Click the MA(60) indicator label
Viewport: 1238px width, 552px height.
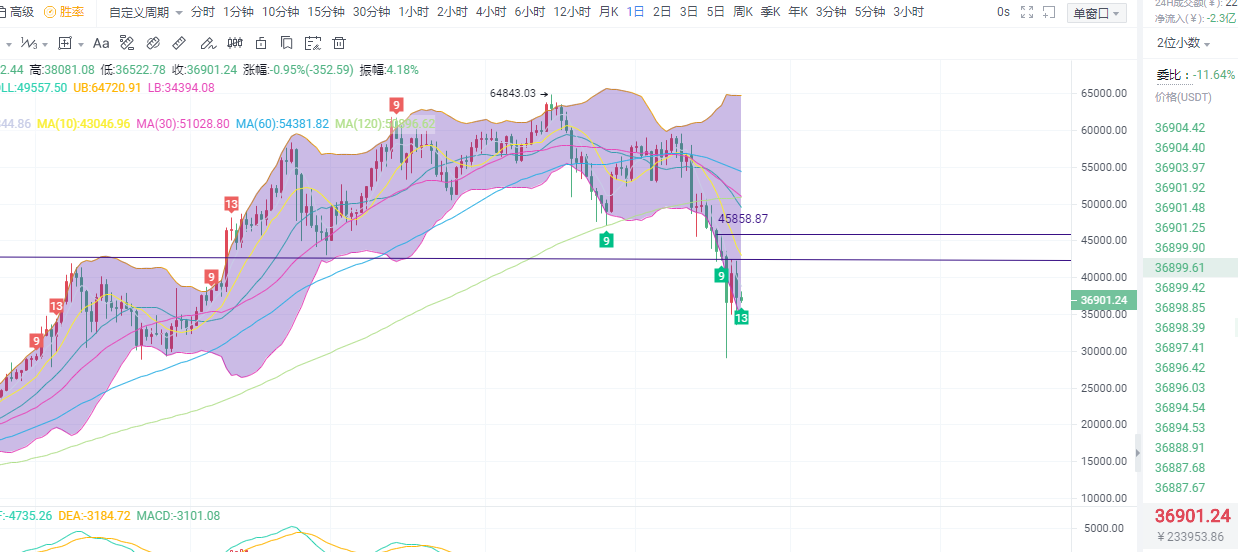point(282,124)
